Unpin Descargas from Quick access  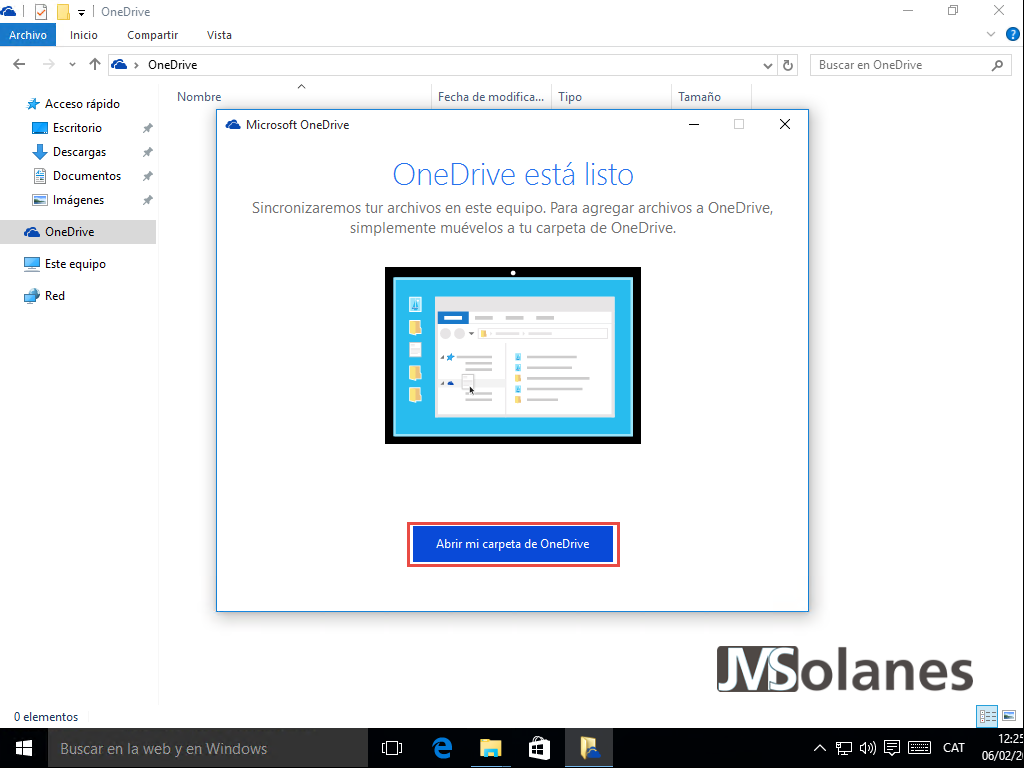(146, 151)
